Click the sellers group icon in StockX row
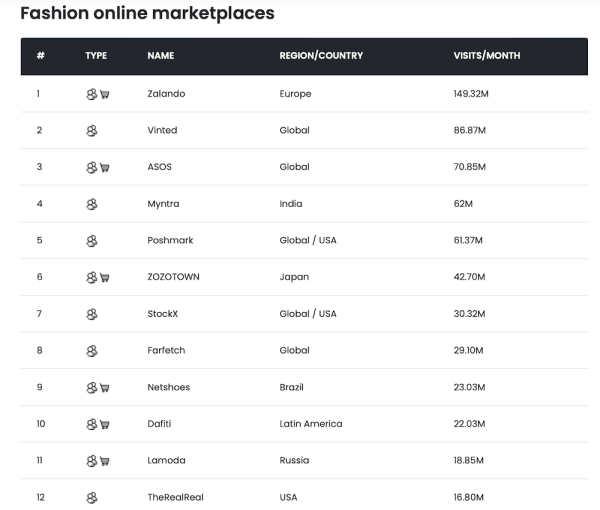 [92, 314]
